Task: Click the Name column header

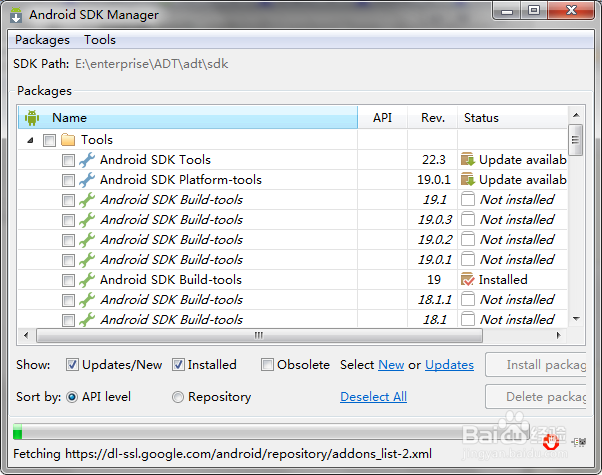Action: (188, 118)
